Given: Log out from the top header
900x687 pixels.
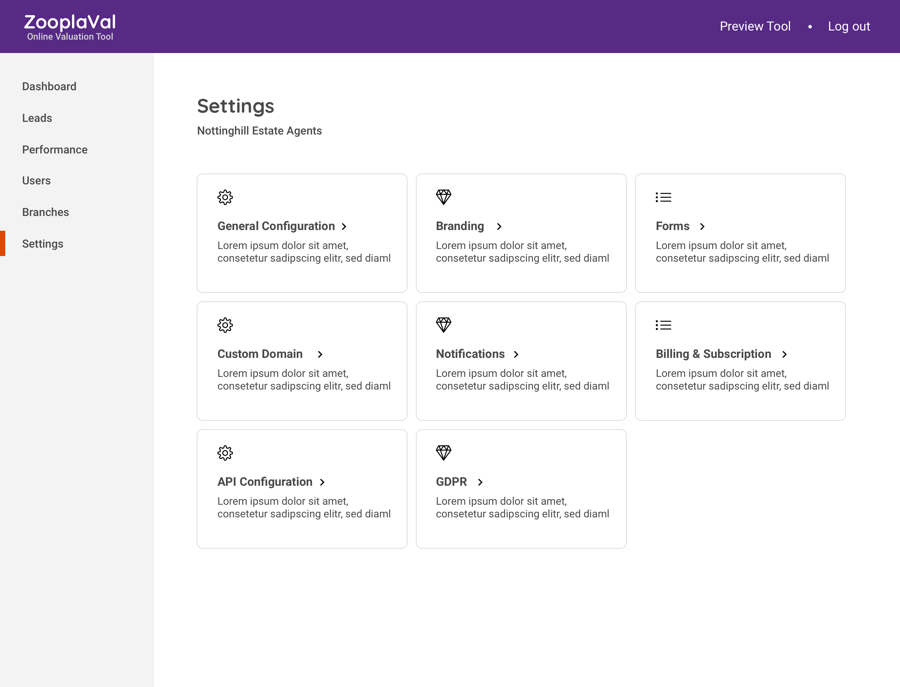Looking at the screenshot, I should [x=849, y=27].
